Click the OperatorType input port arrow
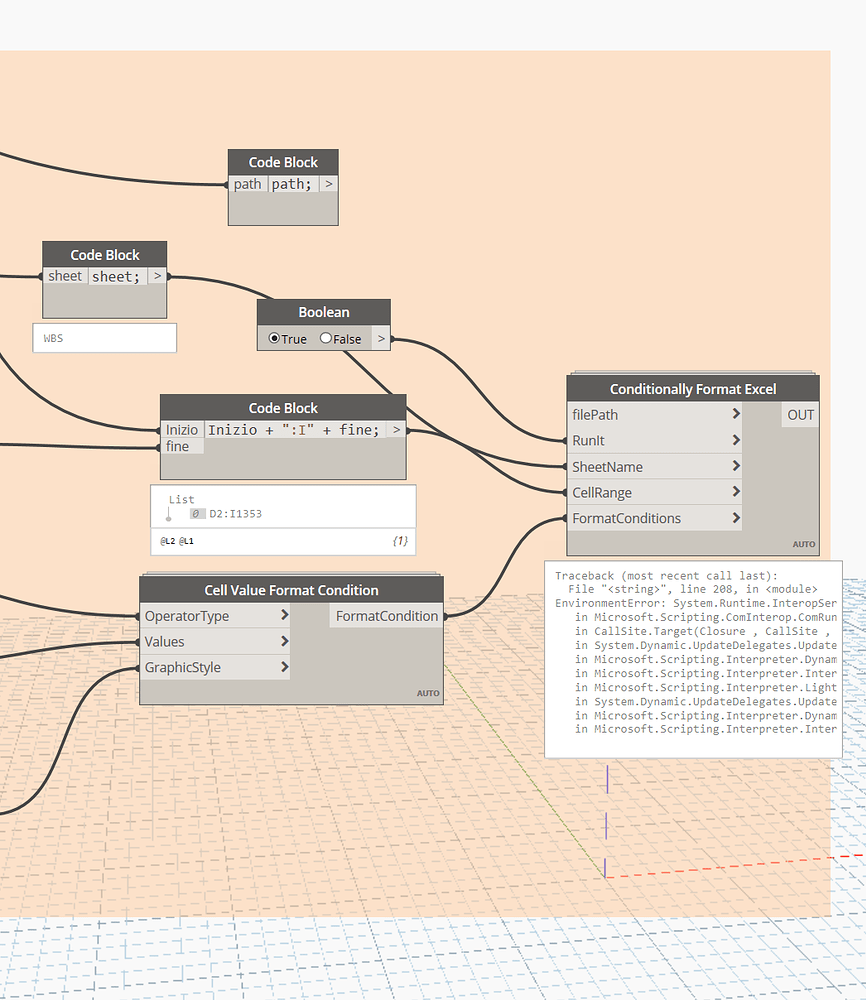Image resolution: width=866 pixels, height=1000 pixels. 286,615
